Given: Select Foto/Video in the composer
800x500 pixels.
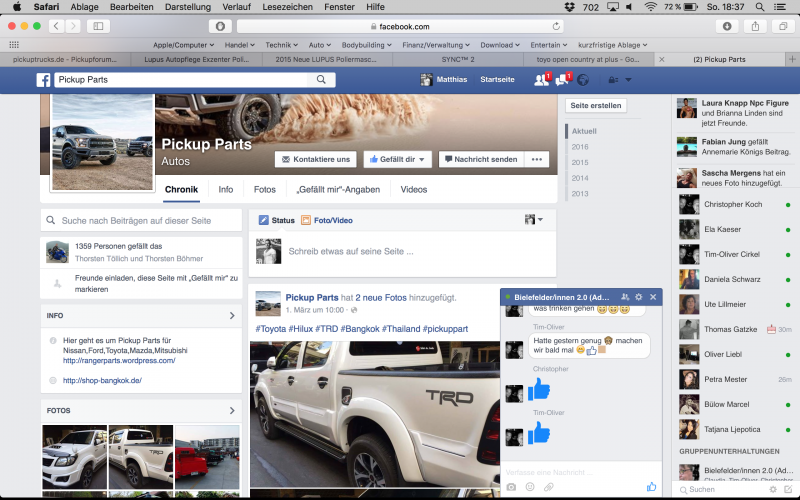Looking at the screenshot, I should pos(327,220).
